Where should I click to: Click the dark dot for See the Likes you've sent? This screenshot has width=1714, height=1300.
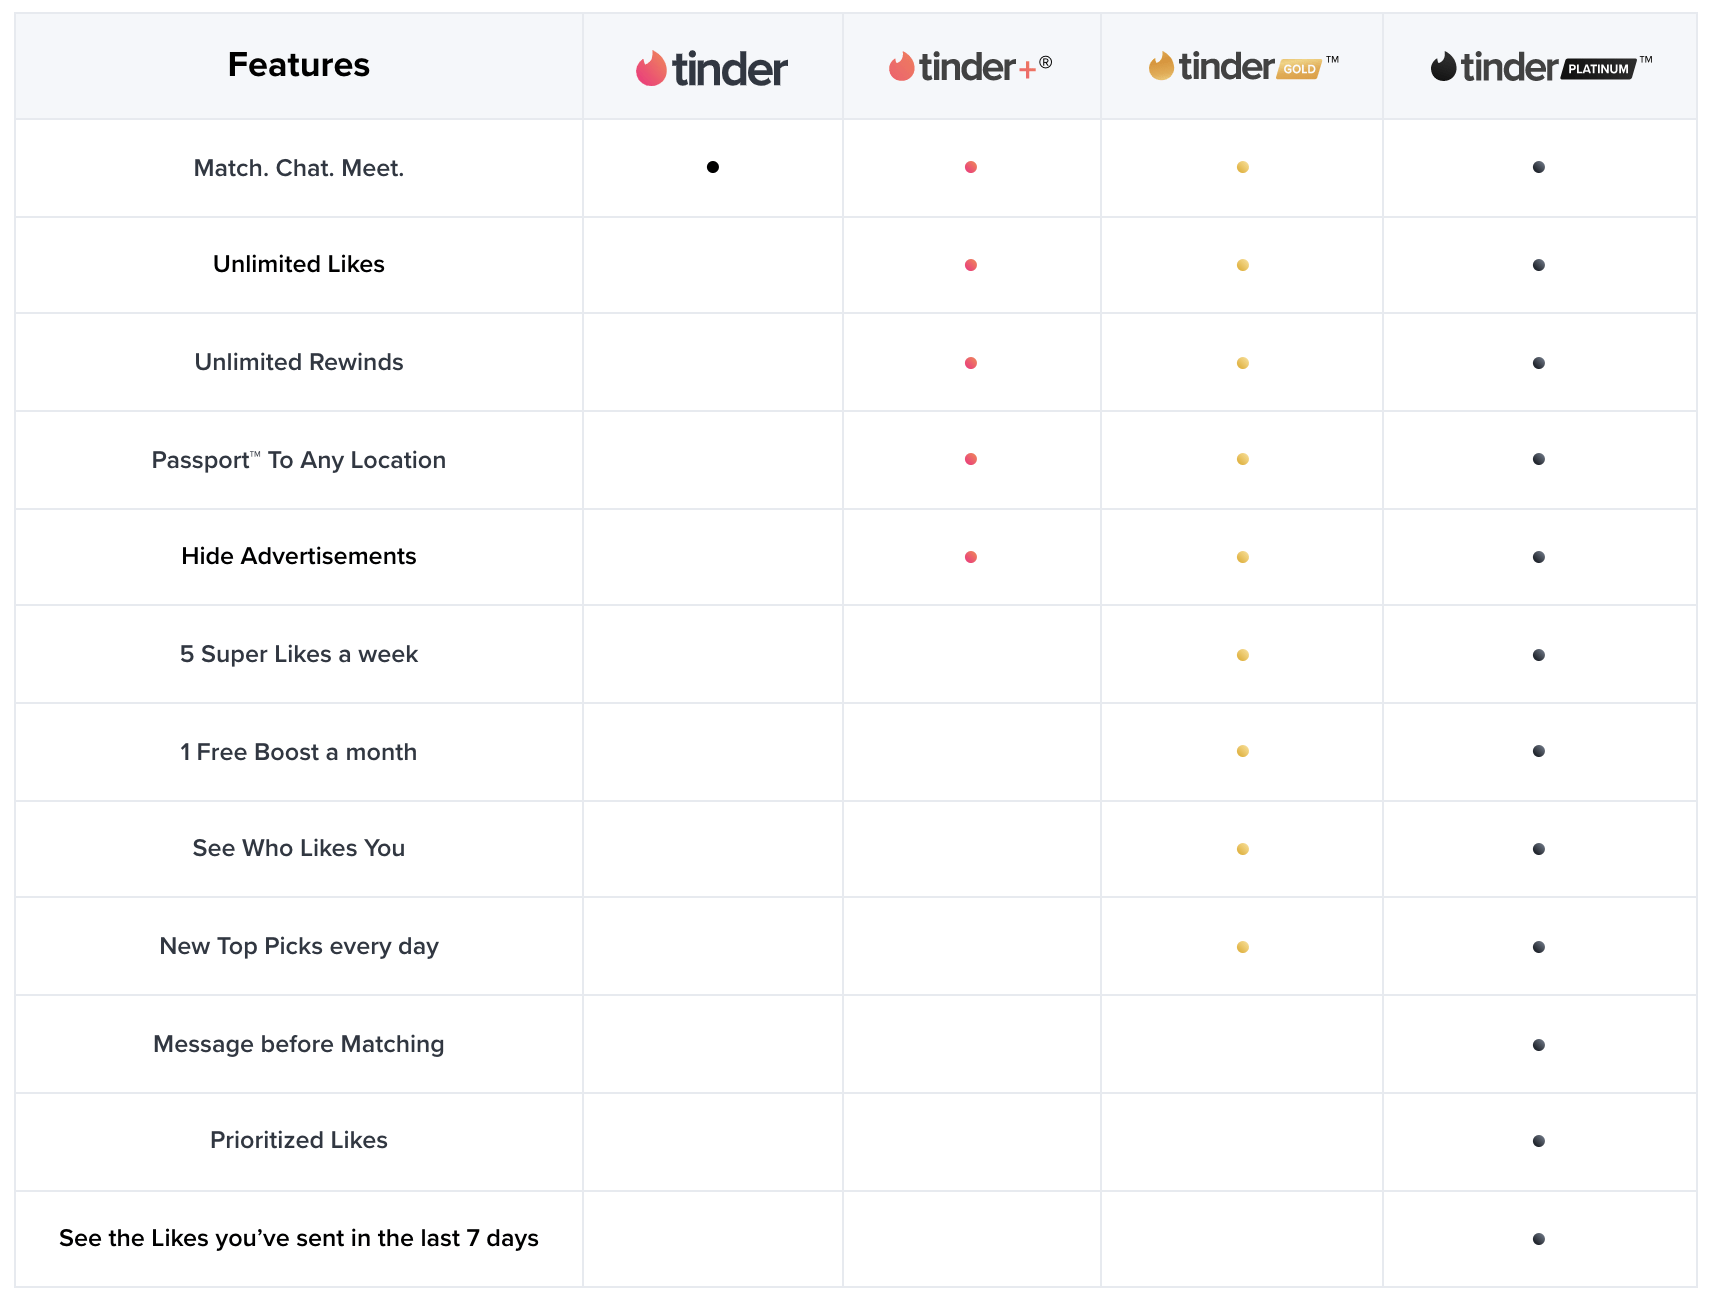coord(1537,1237)
